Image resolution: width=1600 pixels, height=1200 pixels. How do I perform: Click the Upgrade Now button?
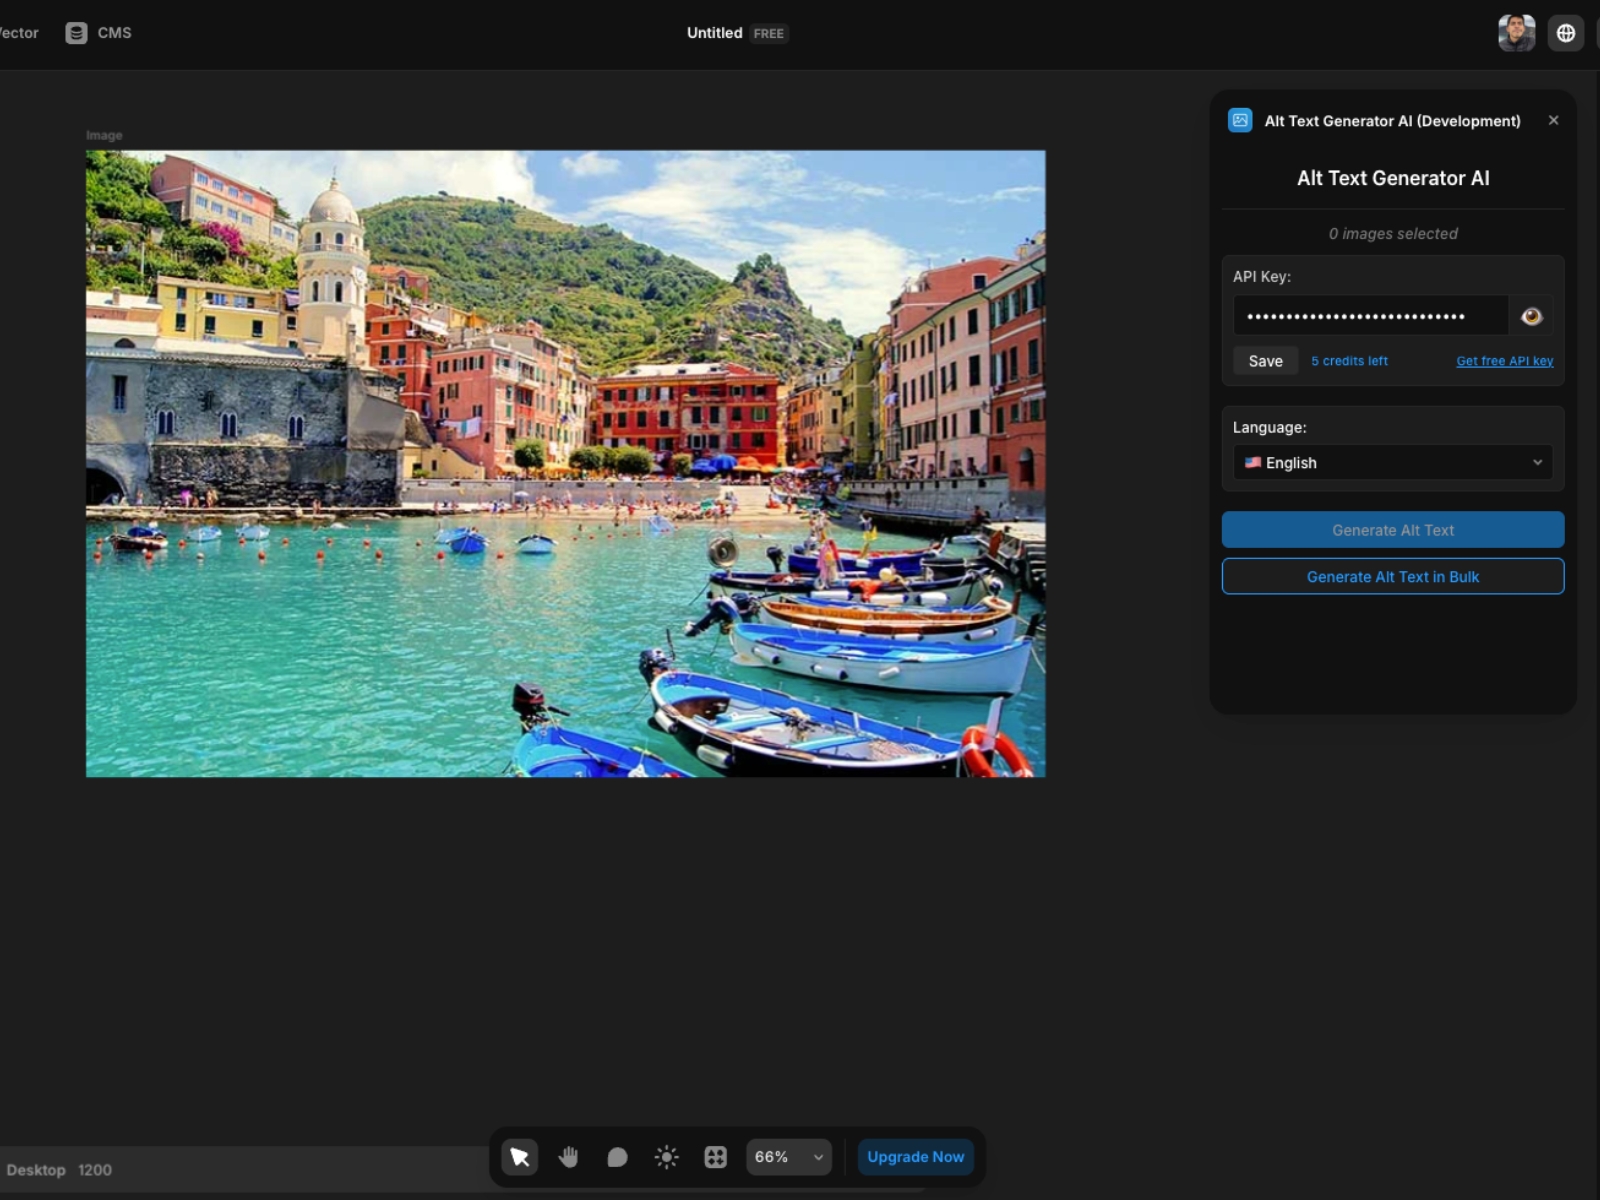coord(914,1157)
